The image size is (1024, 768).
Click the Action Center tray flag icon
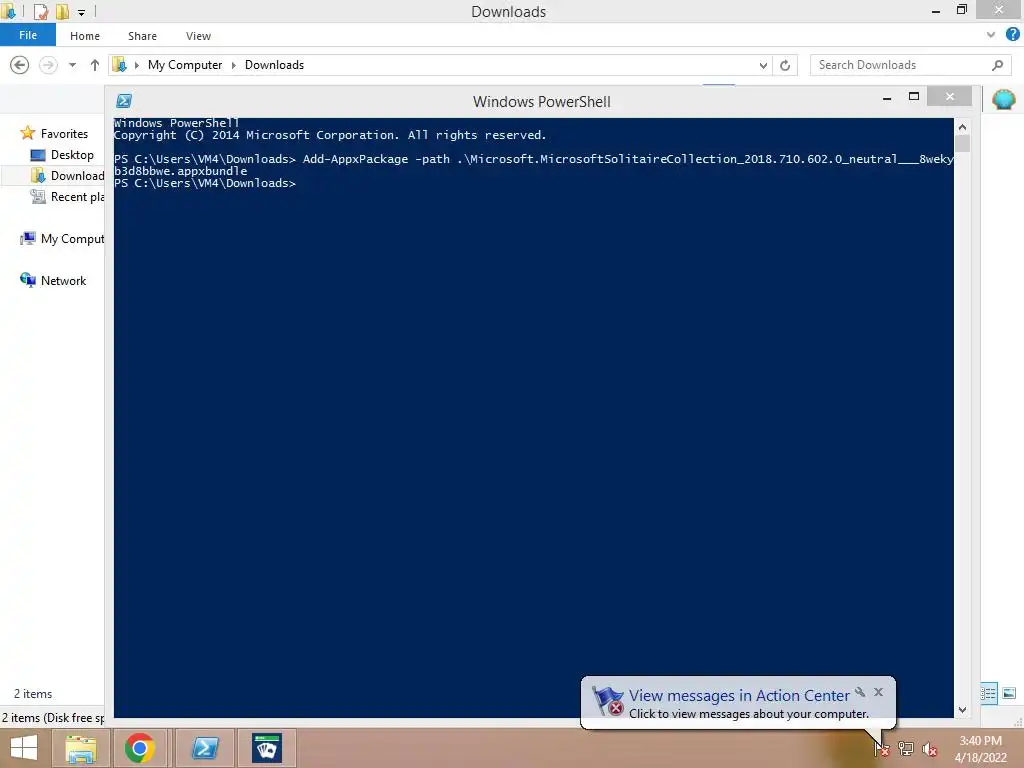pos(882,748)
